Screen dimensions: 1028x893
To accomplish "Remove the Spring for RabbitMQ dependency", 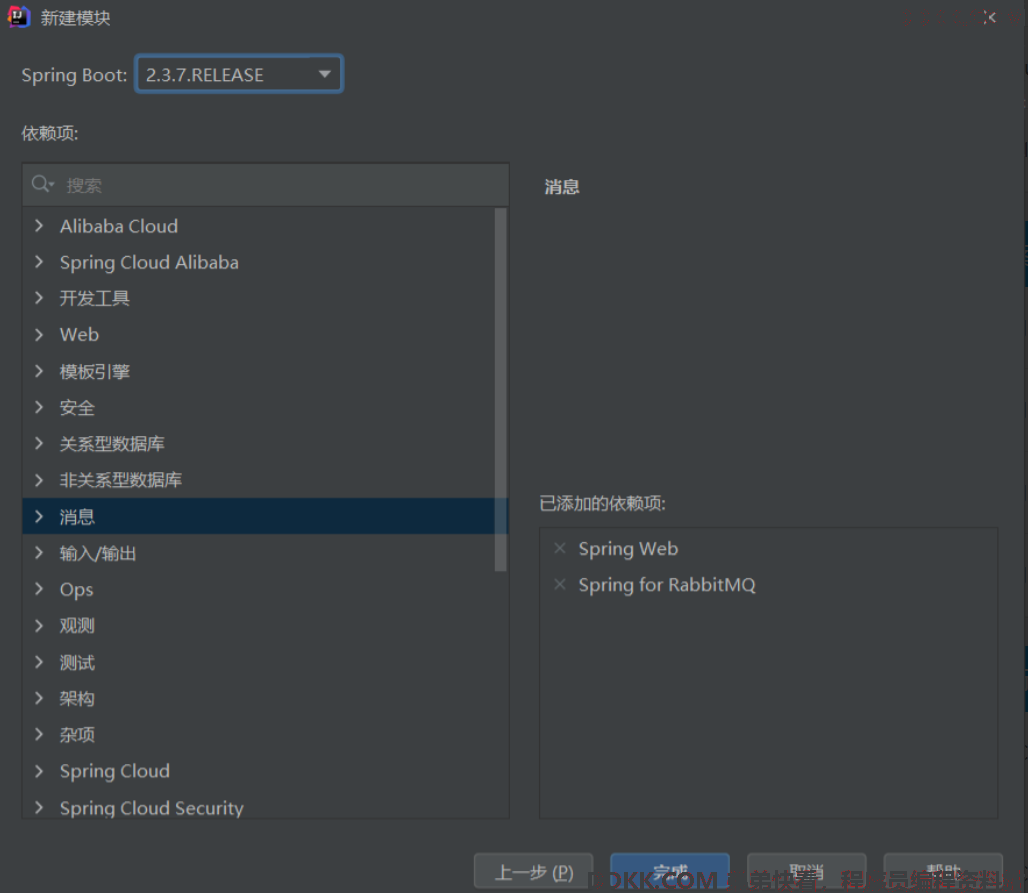I will [559, 584].
